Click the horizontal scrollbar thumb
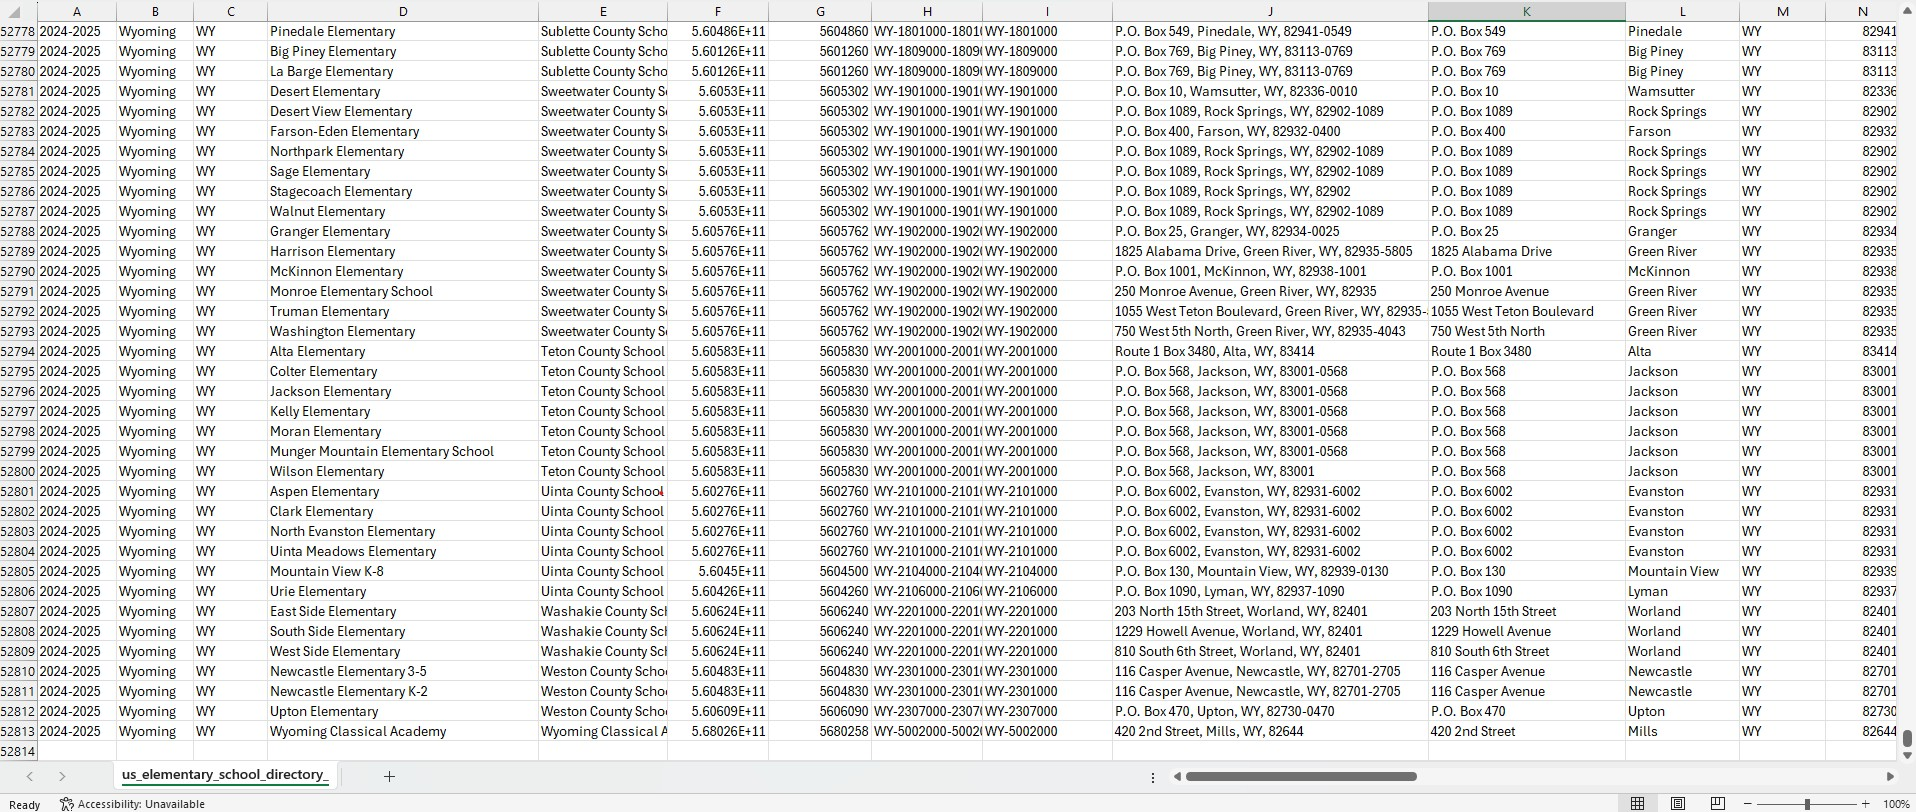1916x812 pixels. tap(1300, 776)
